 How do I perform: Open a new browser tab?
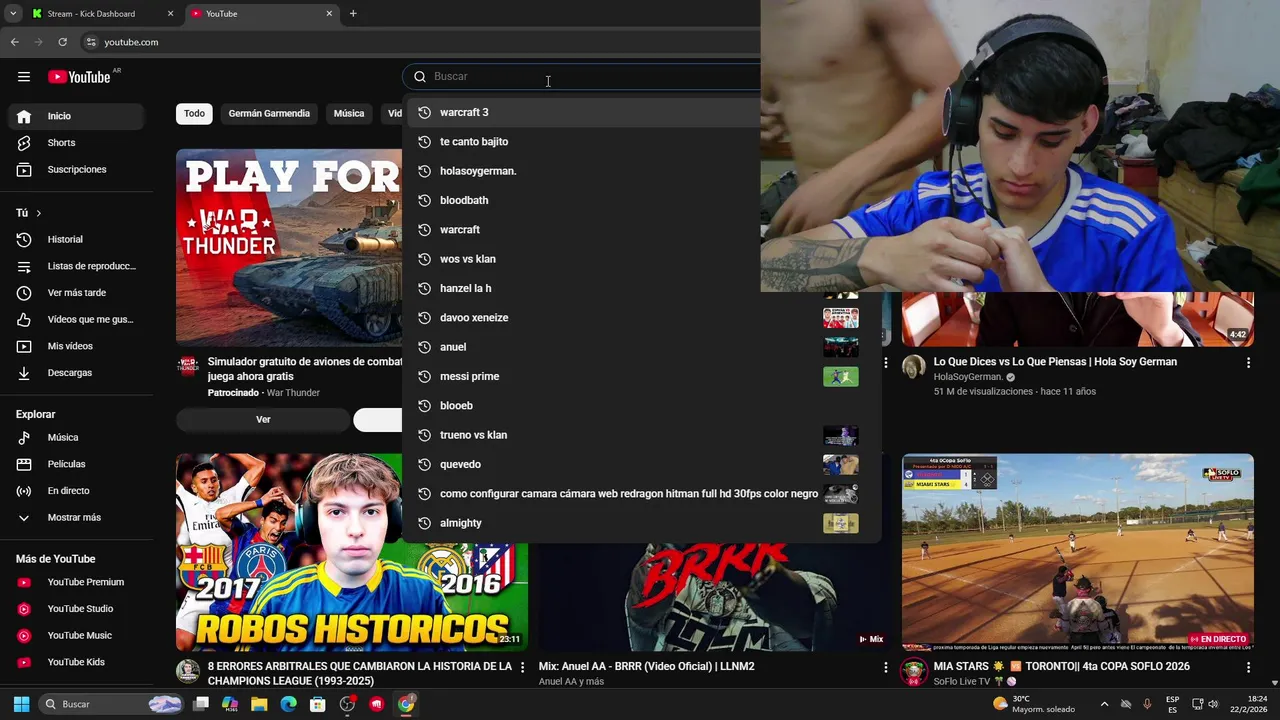tap(353, 14)
